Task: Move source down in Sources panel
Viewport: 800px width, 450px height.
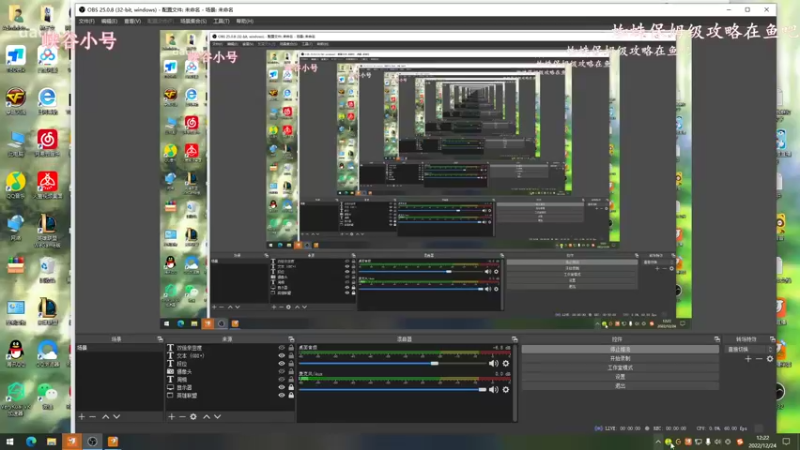Action: pyautogui.click(x=218, y=417)
